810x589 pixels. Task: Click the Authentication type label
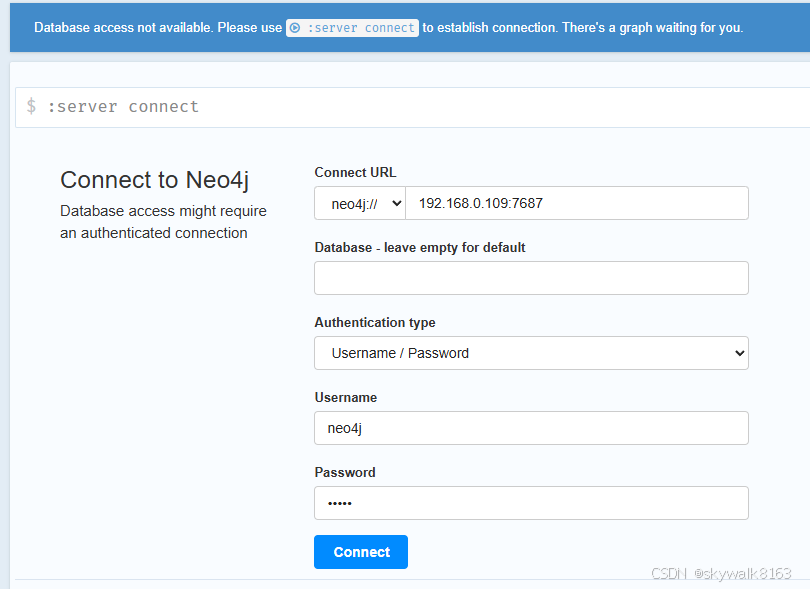pyautogui.click(x=375, y=322)
